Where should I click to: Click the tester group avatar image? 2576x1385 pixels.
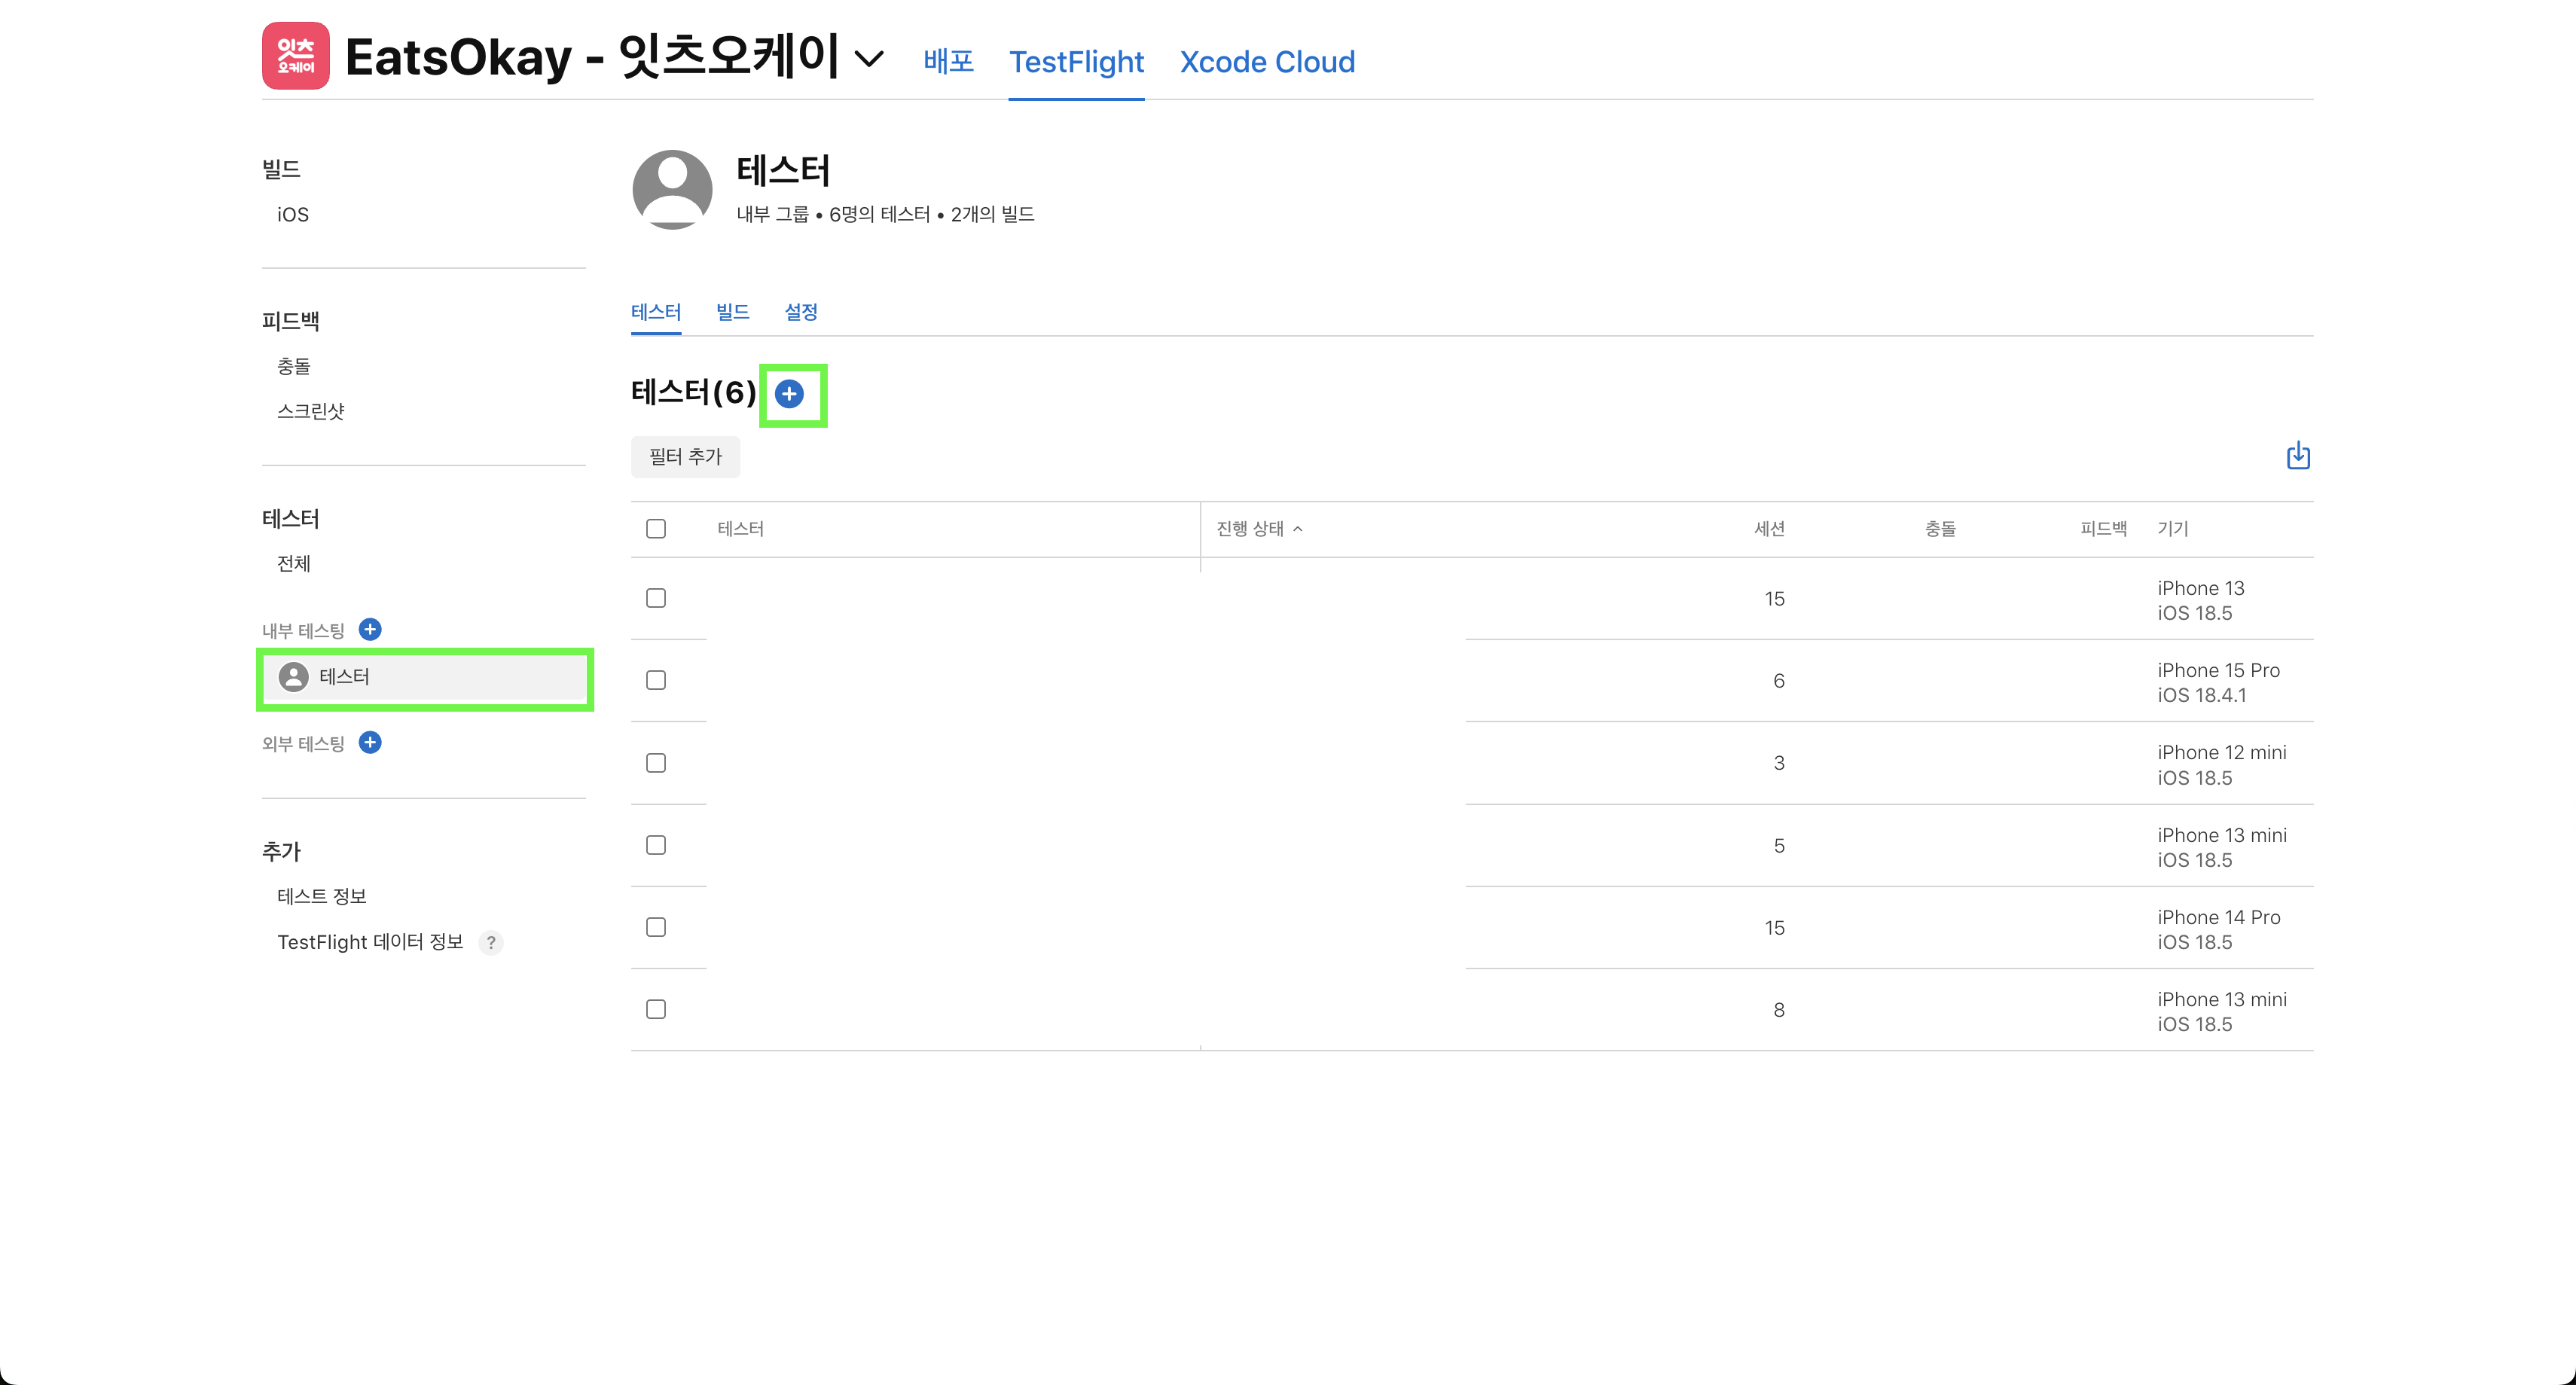[x=672, y=189]
